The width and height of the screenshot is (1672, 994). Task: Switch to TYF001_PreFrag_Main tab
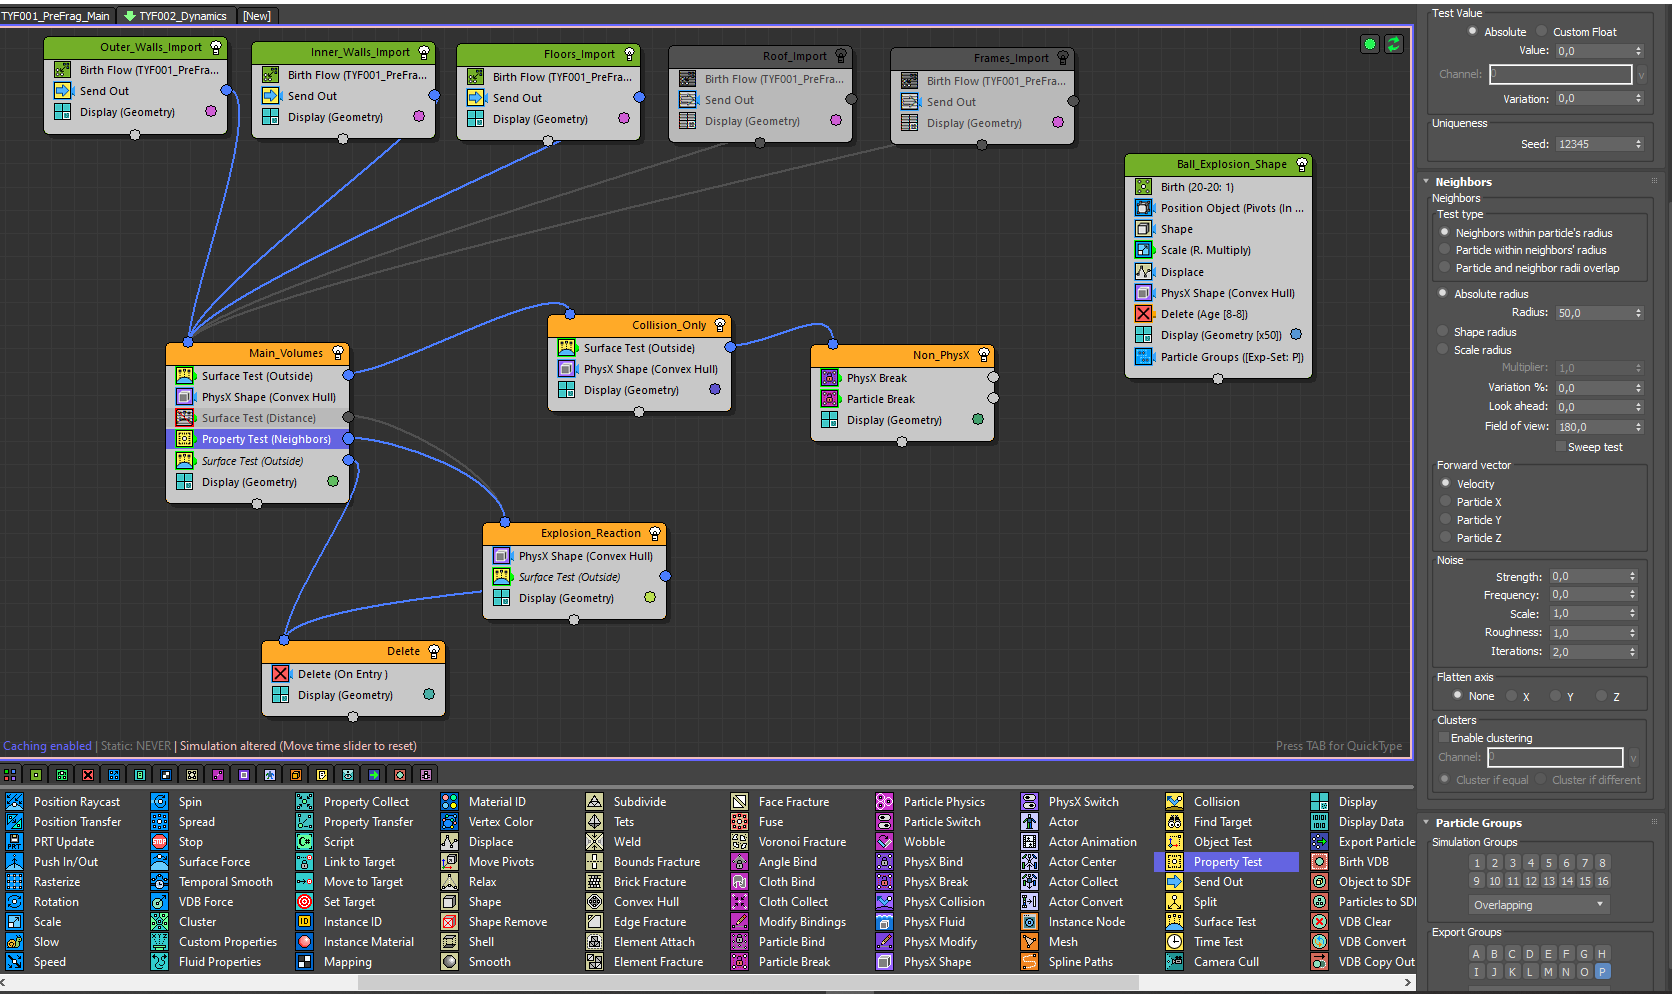(x=57, y=16)
